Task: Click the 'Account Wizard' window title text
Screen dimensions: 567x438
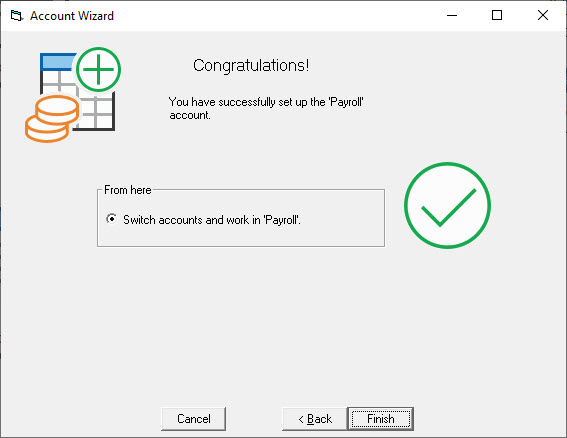Action: (x=72, y=16)
